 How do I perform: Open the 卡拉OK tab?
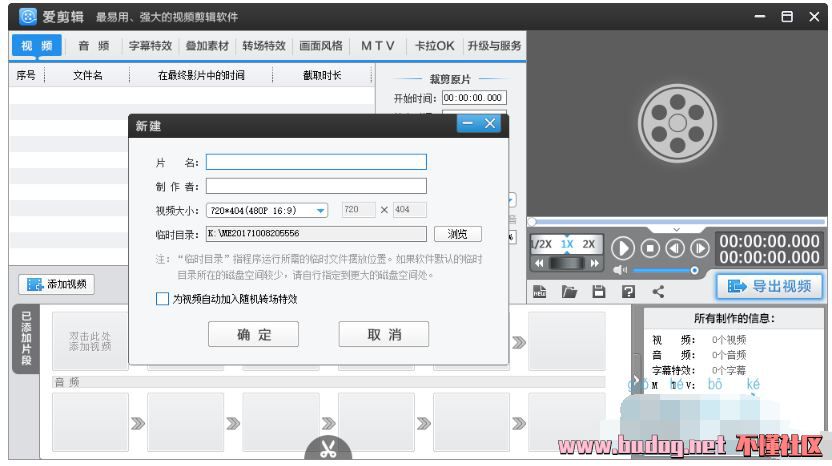(x=435, y=46)
